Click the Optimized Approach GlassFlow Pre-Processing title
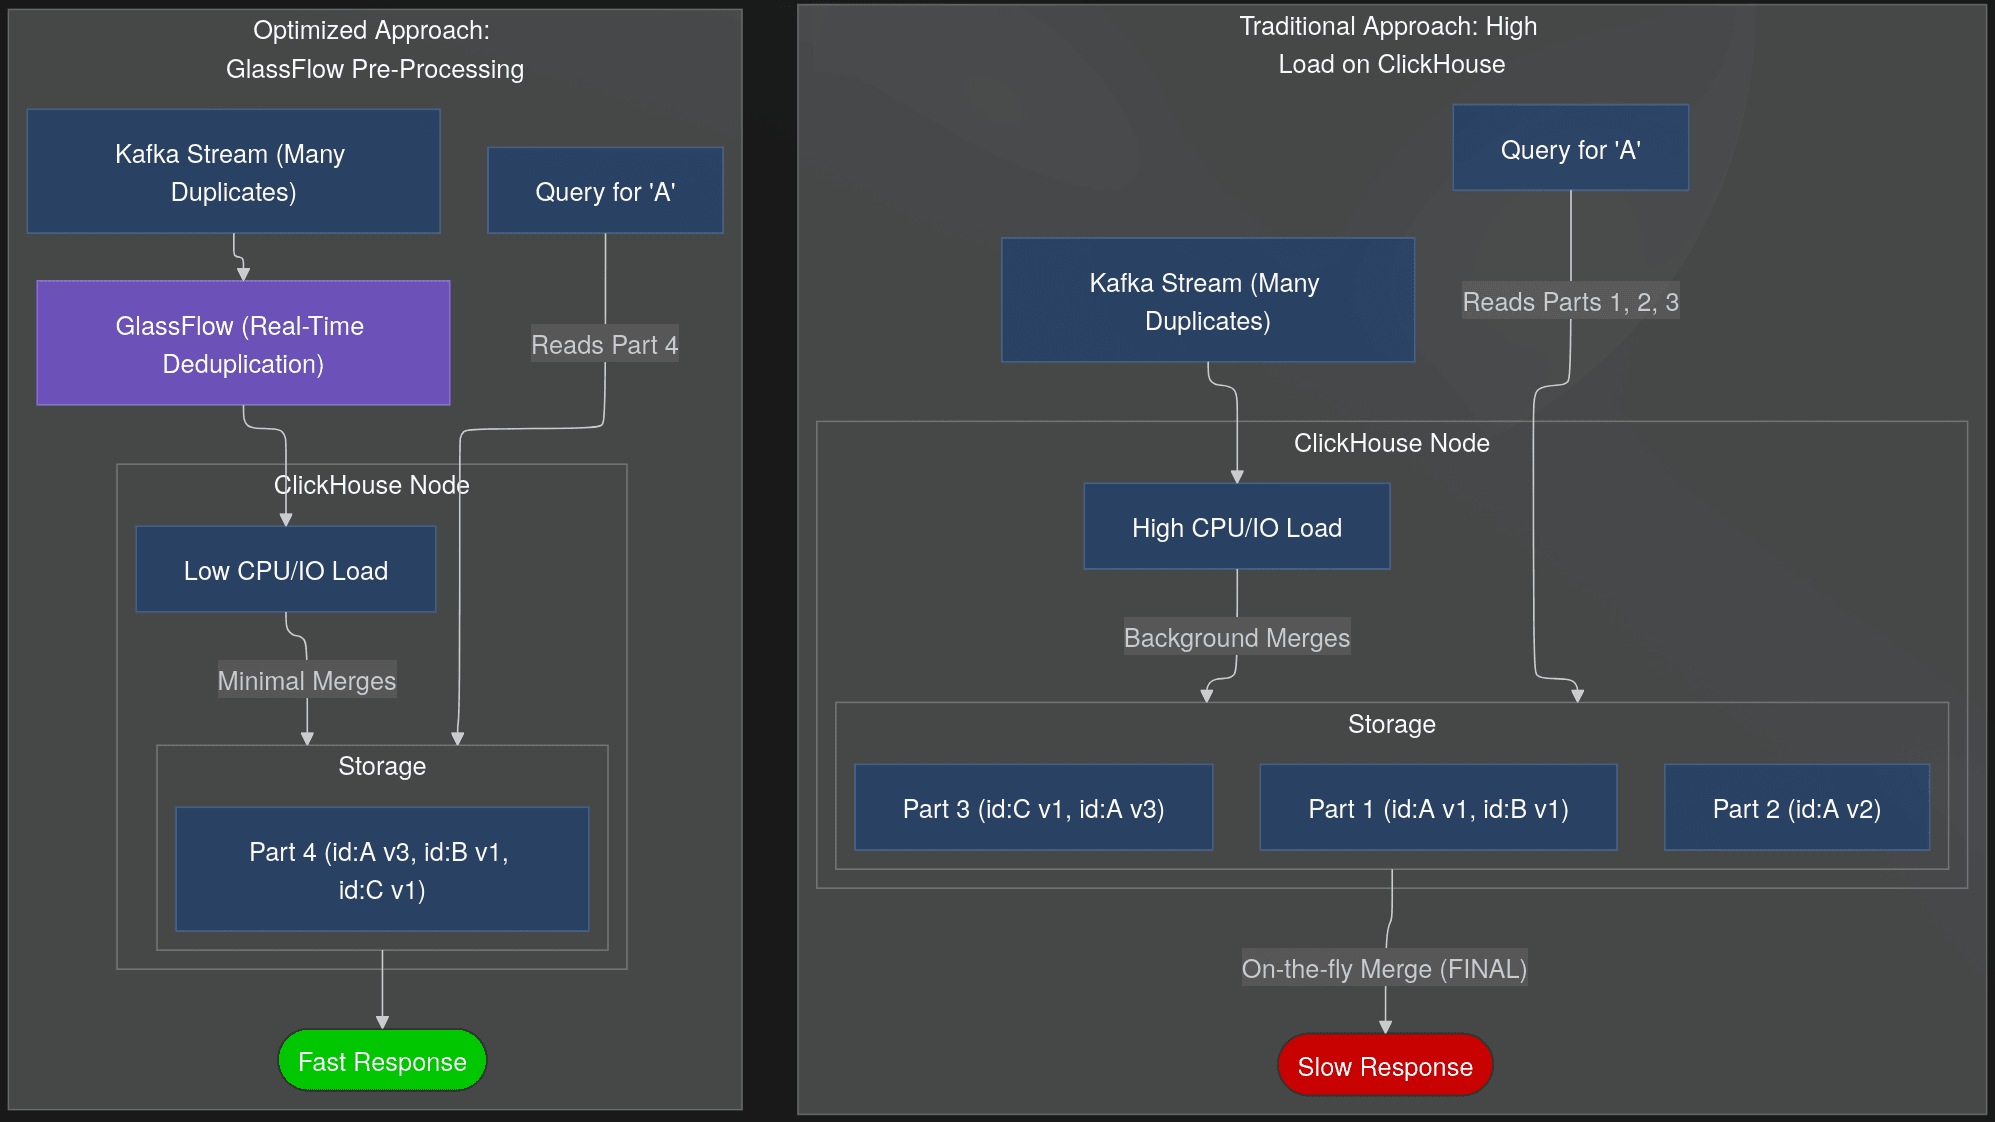The height and width of the screenshot is (1122, 1995). pos(374,49)
